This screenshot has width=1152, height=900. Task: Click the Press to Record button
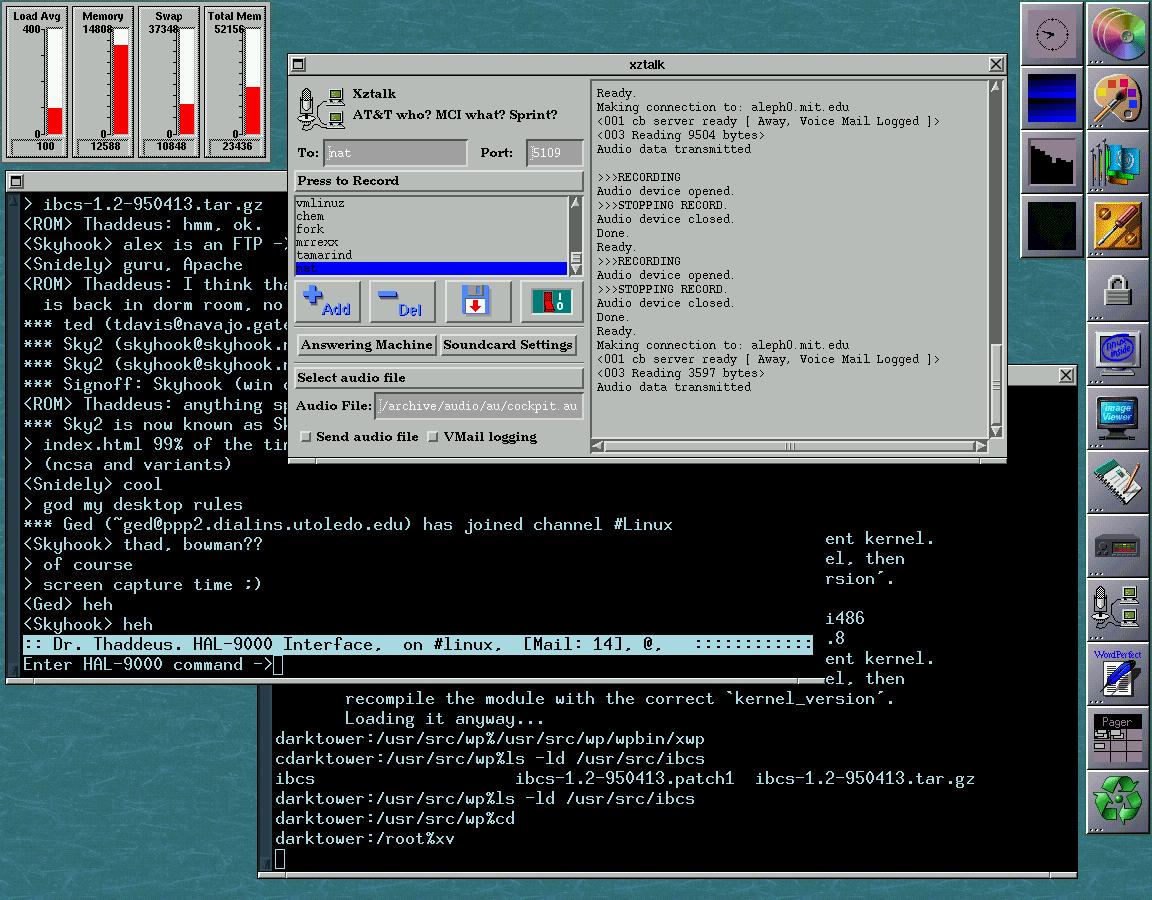[439, 181]
